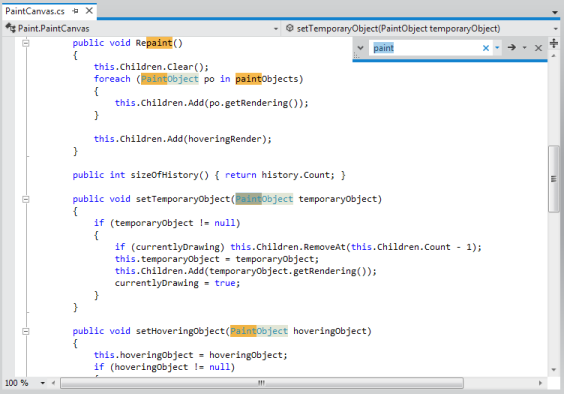Click the vertical scrollbar thumb
This screenshot has width=564, height=394.
pos(554,179)
